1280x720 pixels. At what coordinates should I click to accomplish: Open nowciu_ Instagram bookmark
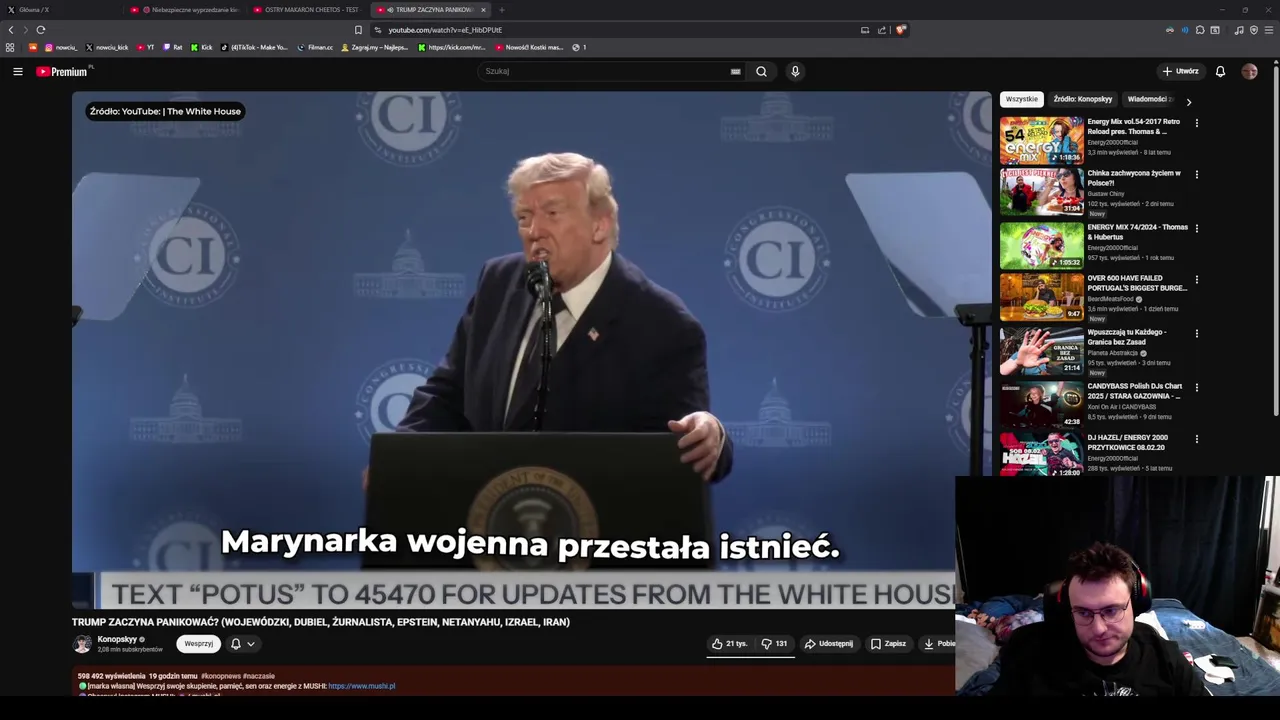click(61, 47)
